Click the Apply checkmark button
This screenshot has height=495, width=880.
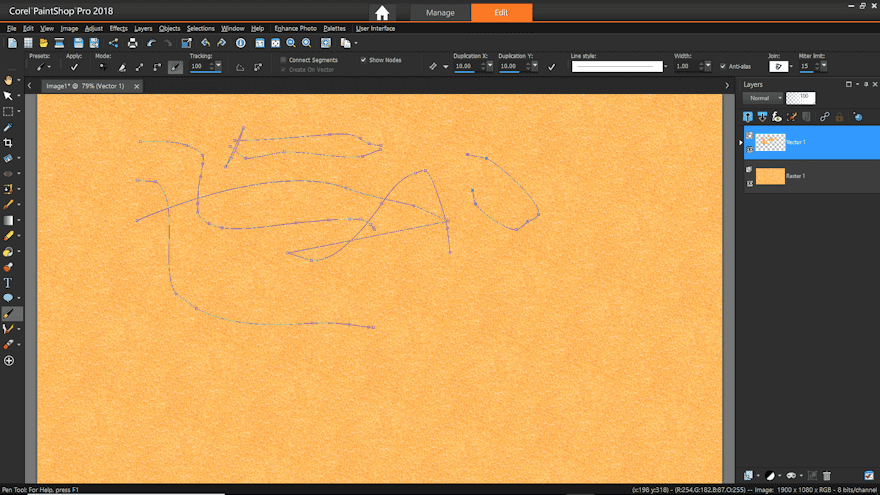coord(74,67)
